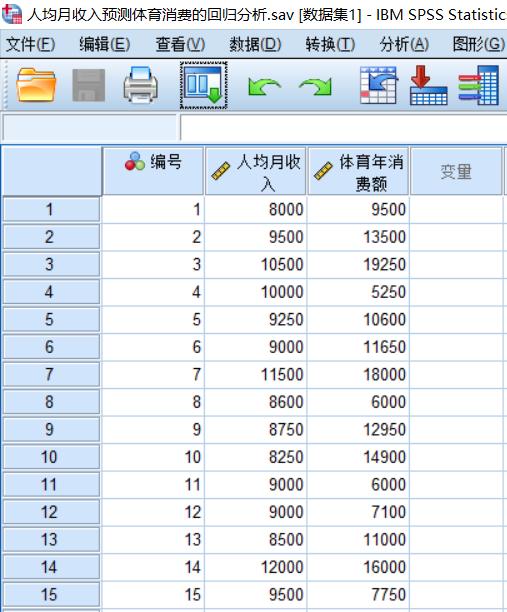Click consumption cell 9500 in row 1
This screenshot has width=507, height=612.
[358, 210]
